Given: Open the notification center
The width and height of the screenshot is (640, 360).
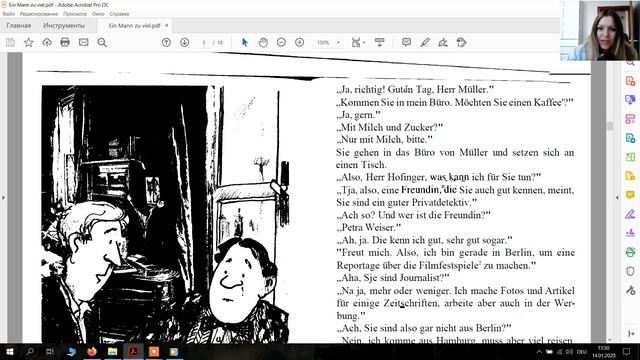Looking at the screenshot, I should point(627,351).
